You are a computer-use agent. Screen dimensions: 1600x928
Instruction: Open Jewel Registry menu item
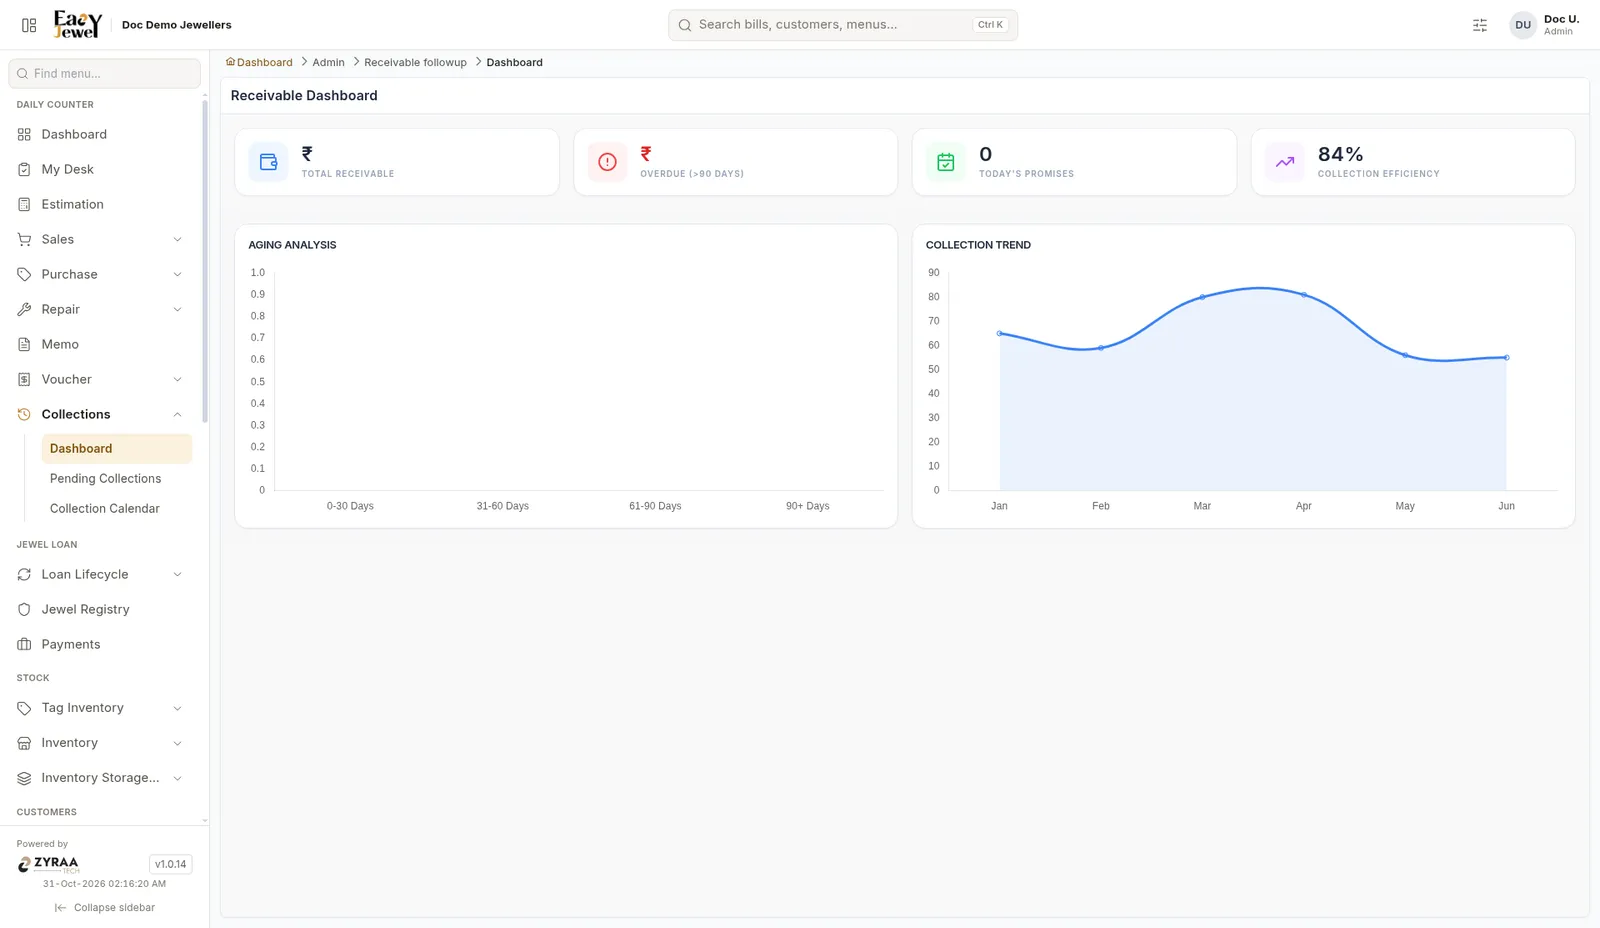tap(100, 609)
